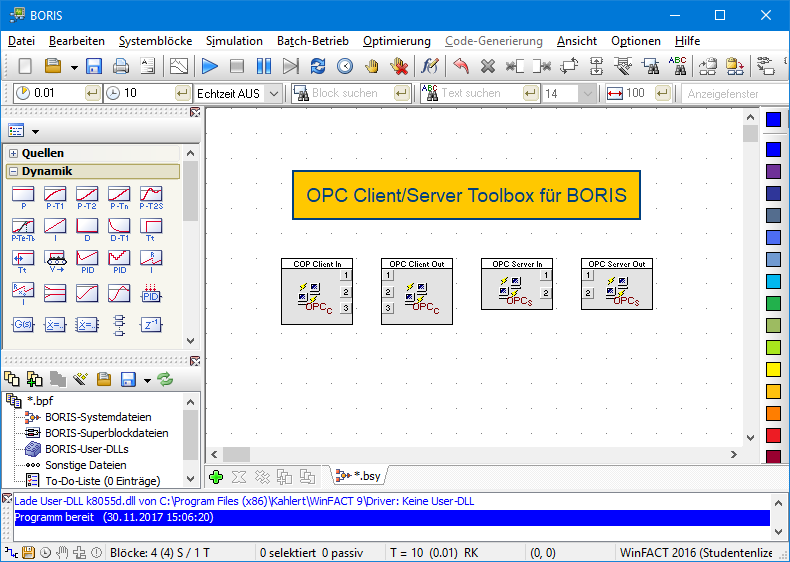Click the single step simulation button
The width and height of the screenshot is (790, 562).
click(x=291, y=66)
